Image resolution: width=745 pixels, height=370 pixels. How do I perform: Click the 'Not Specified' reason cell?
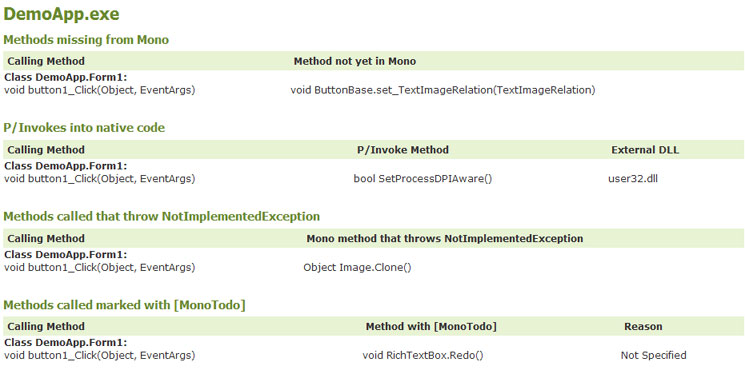(x=653, y=355)
